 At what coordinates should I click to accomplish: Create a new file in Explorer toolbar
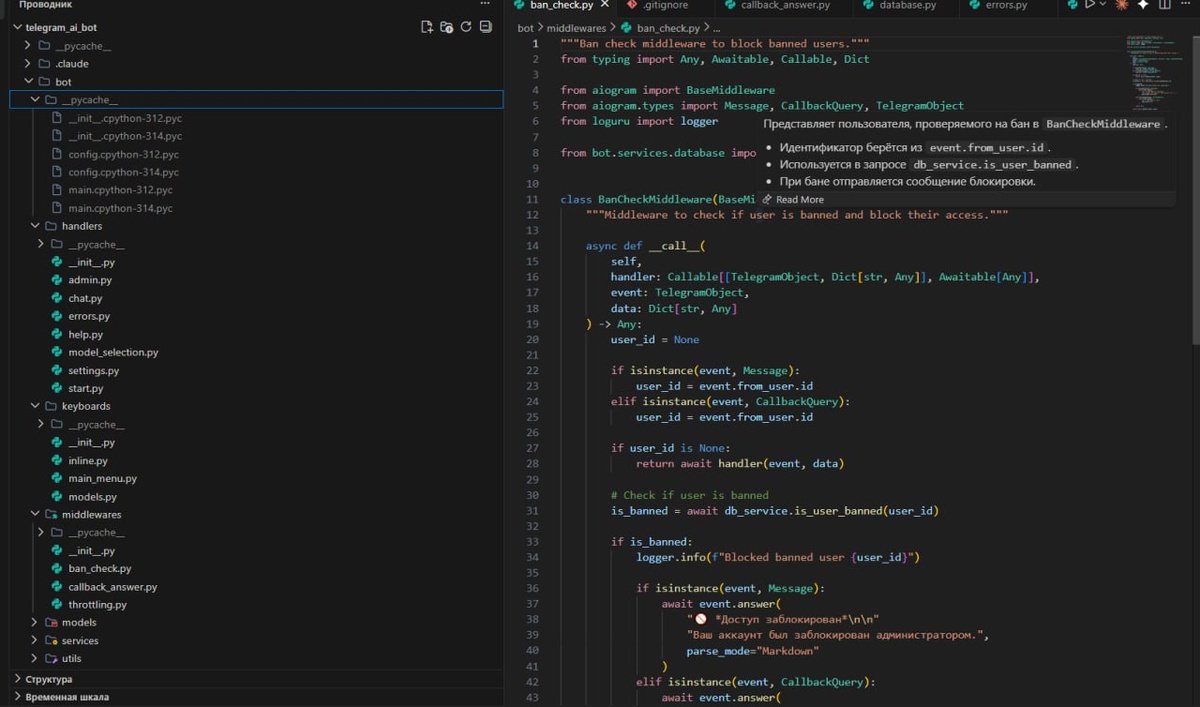tap(427, 27)
